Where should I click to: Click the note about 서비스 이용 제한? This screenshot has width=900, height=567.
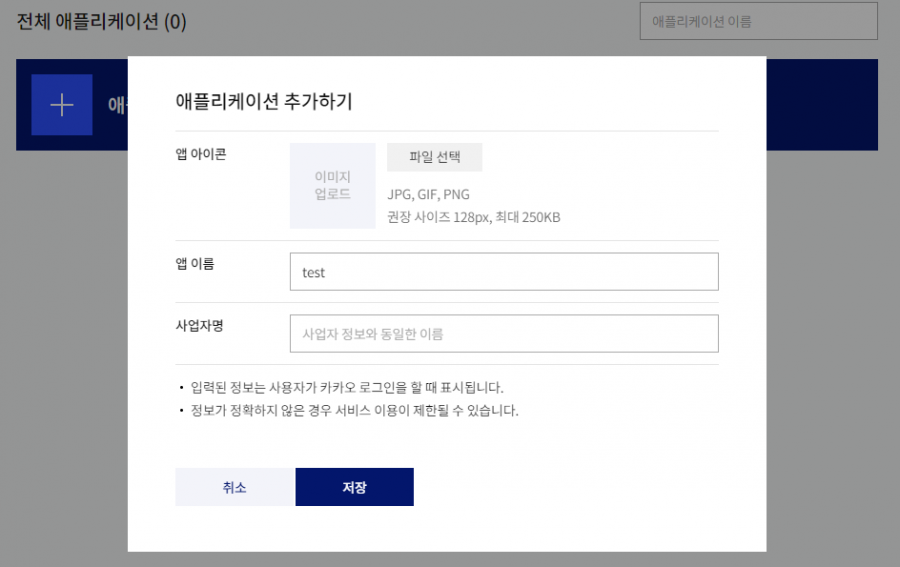pos(354,410)
